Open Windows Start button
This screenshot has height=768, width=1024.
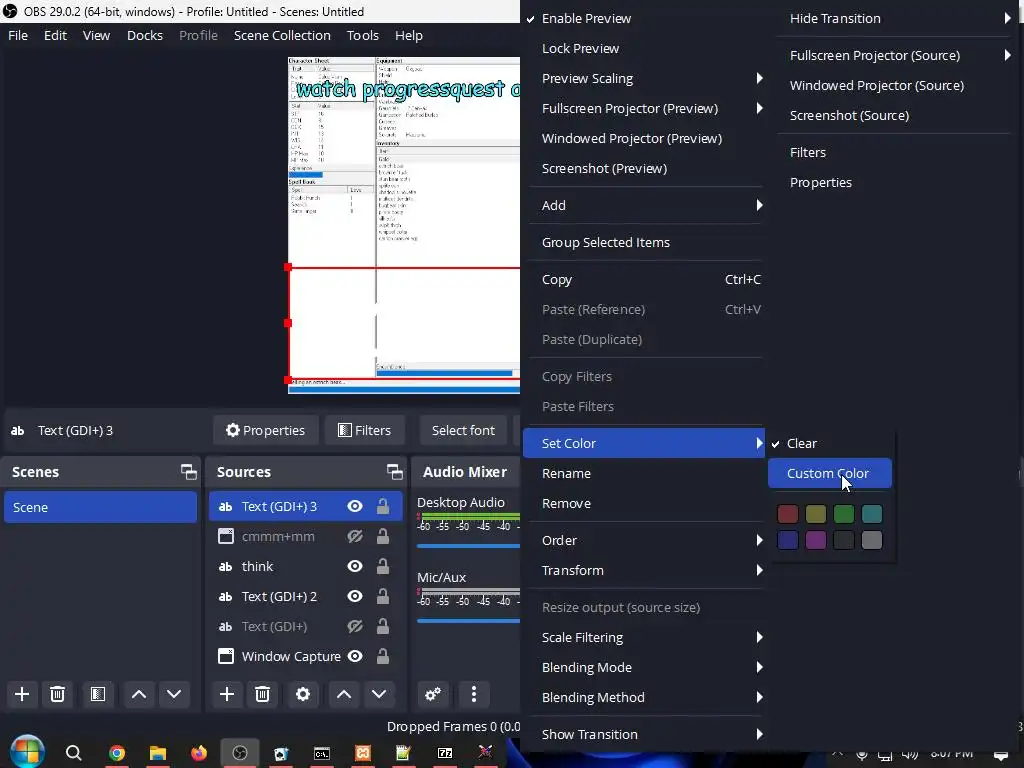coord(27,752)
